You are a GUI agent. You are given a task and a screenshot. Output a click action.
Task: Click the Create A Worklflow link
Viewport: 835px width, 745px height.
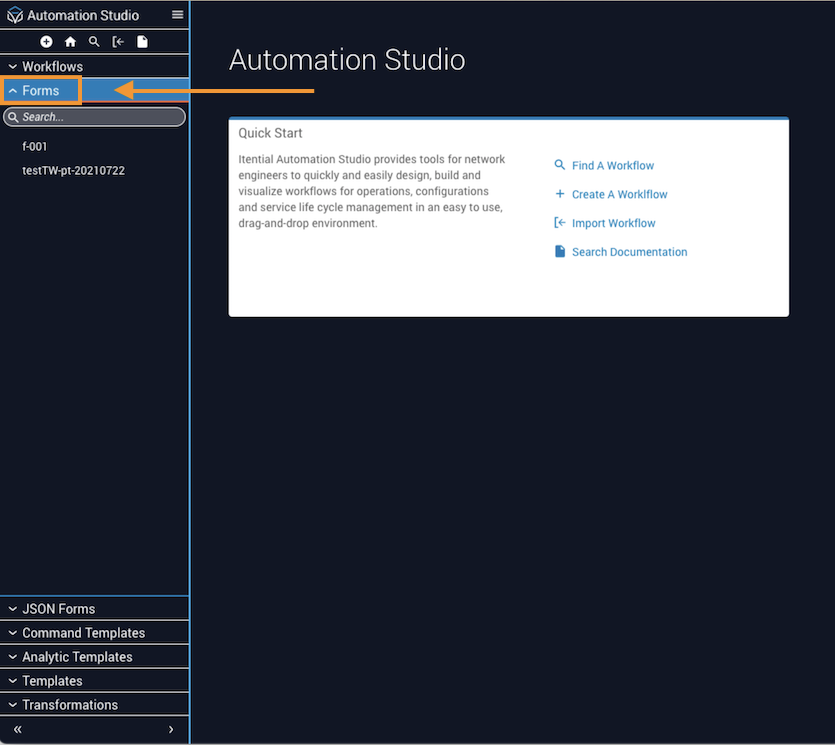(611, 194)
